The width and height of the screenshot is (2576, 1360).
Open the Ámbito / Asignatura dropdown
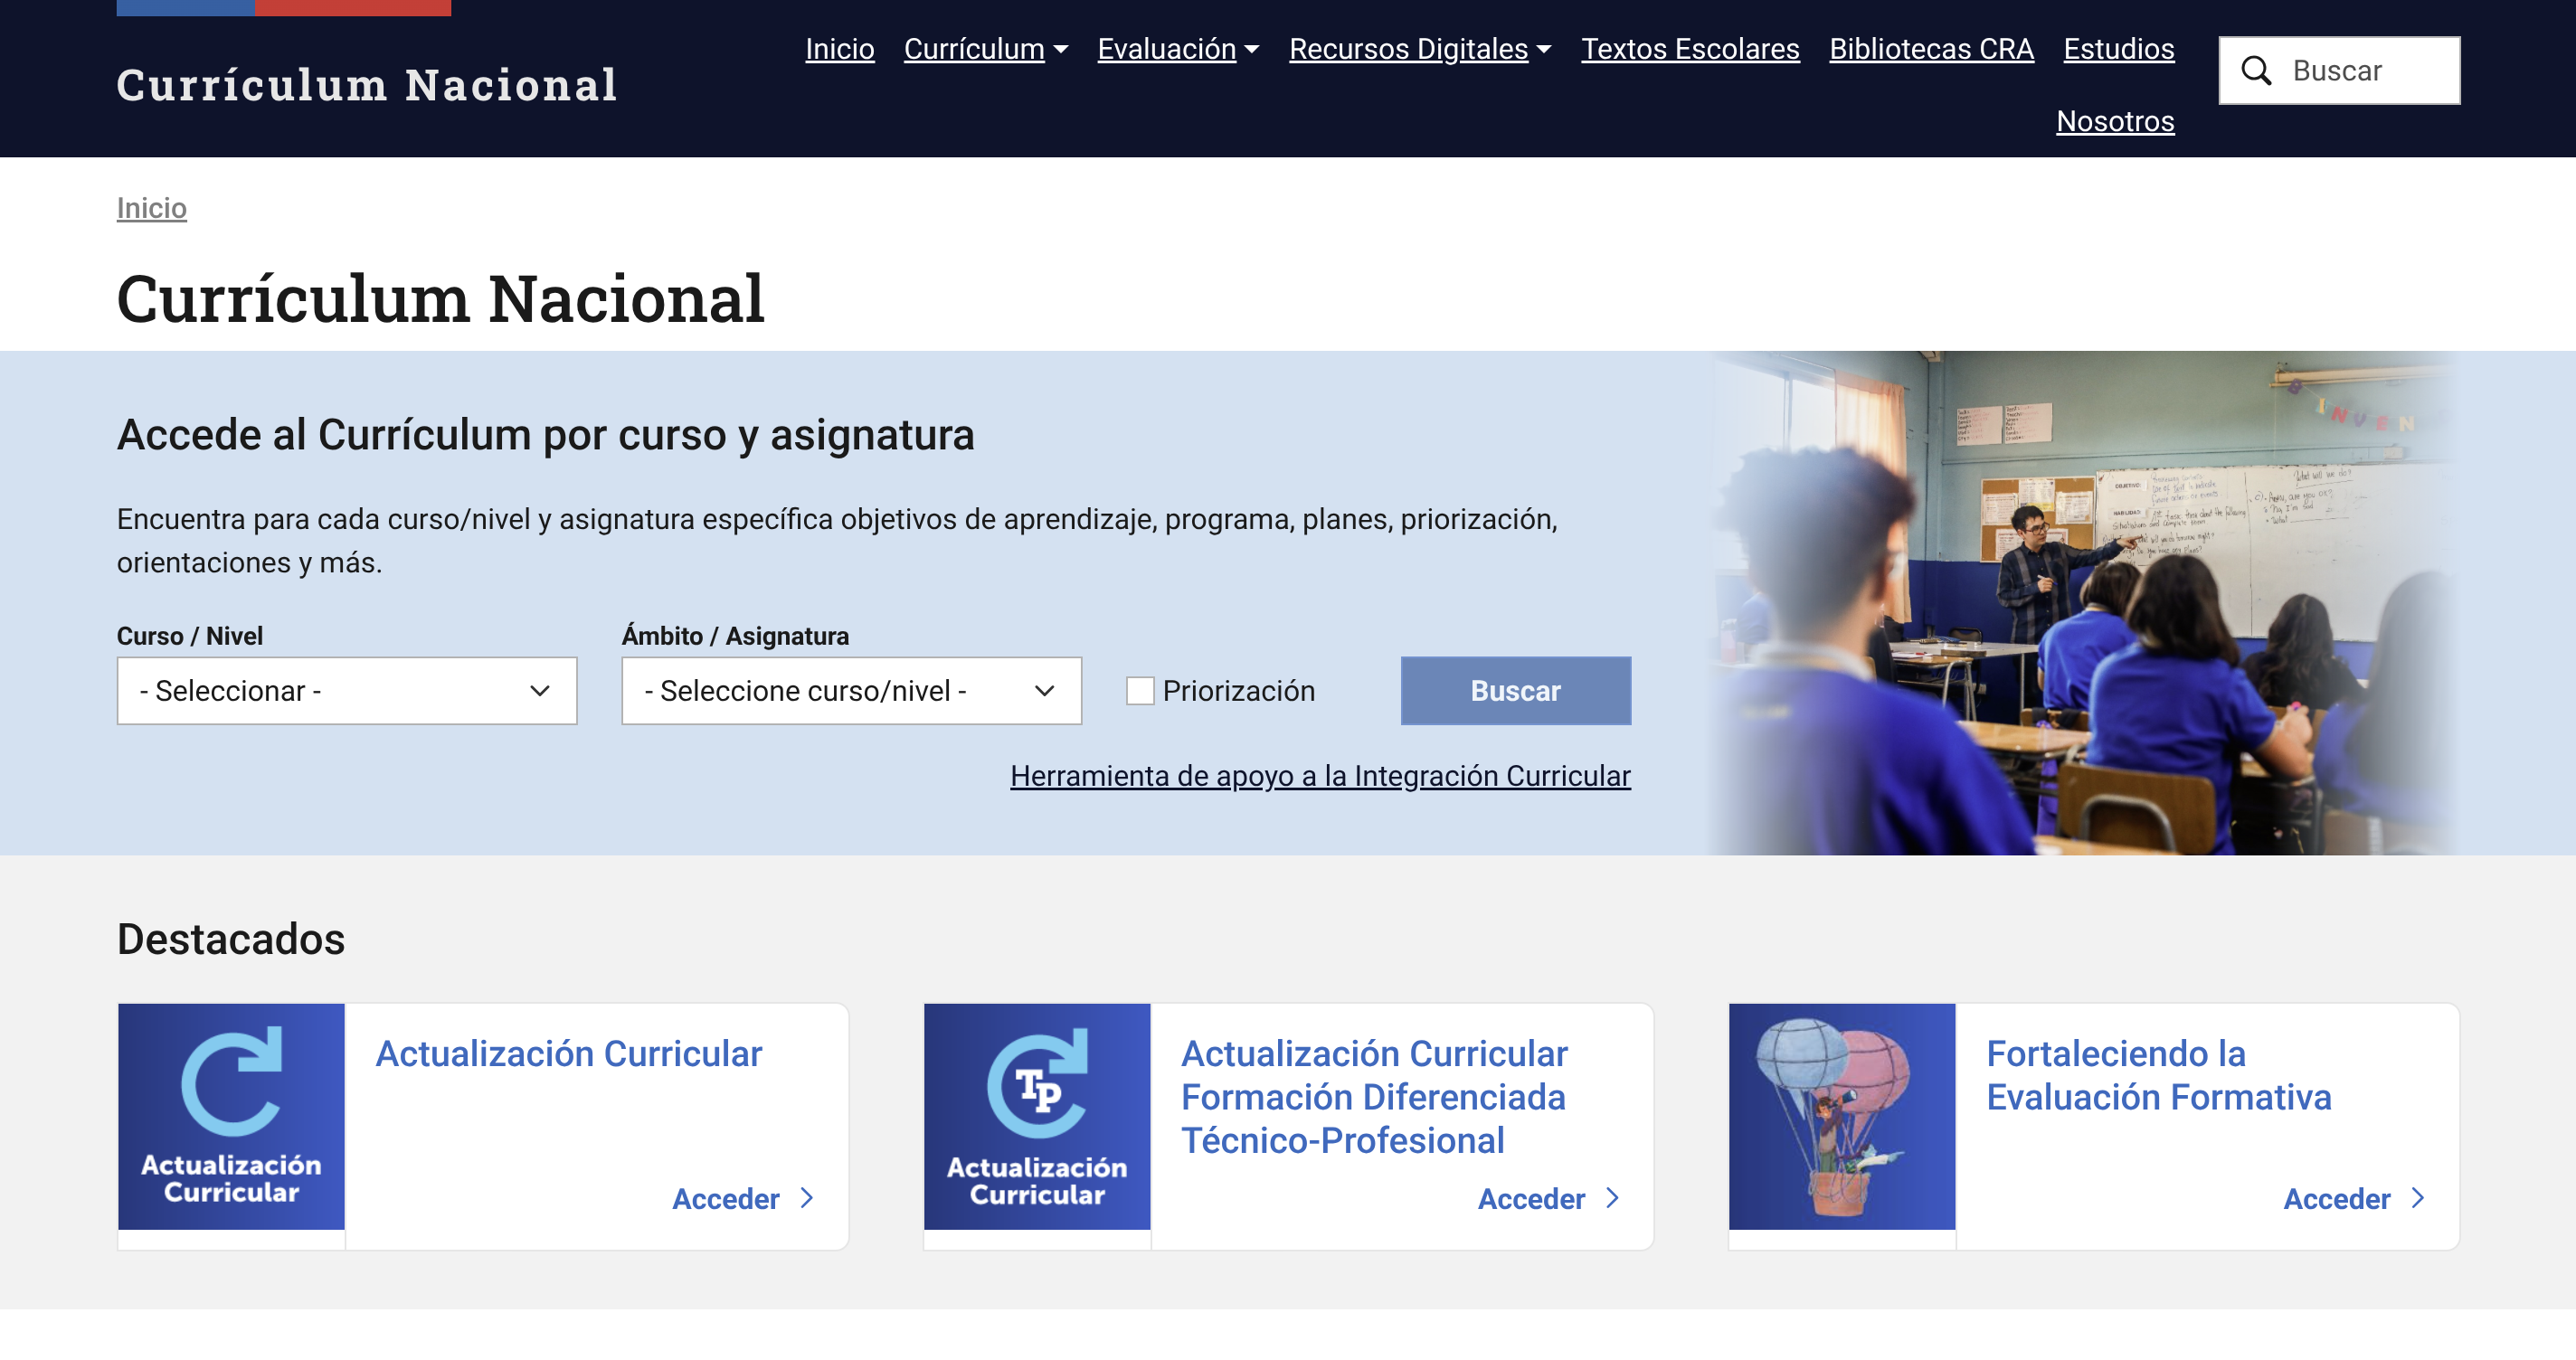tap(852, 691)
